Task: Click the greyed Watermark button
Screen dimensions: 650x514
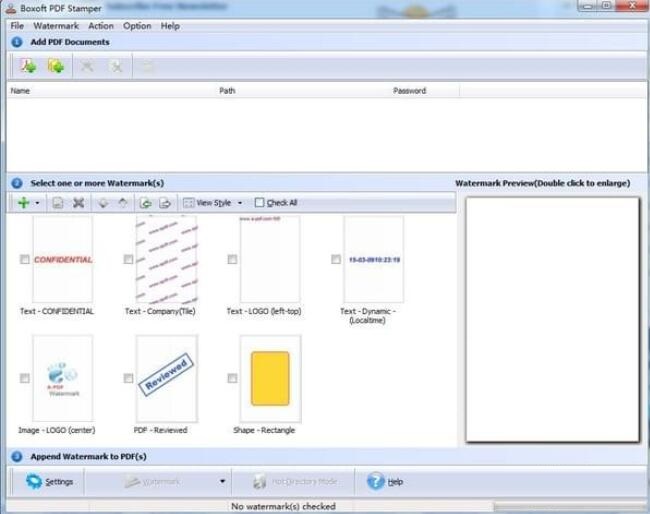Action: tap(152, 481)
